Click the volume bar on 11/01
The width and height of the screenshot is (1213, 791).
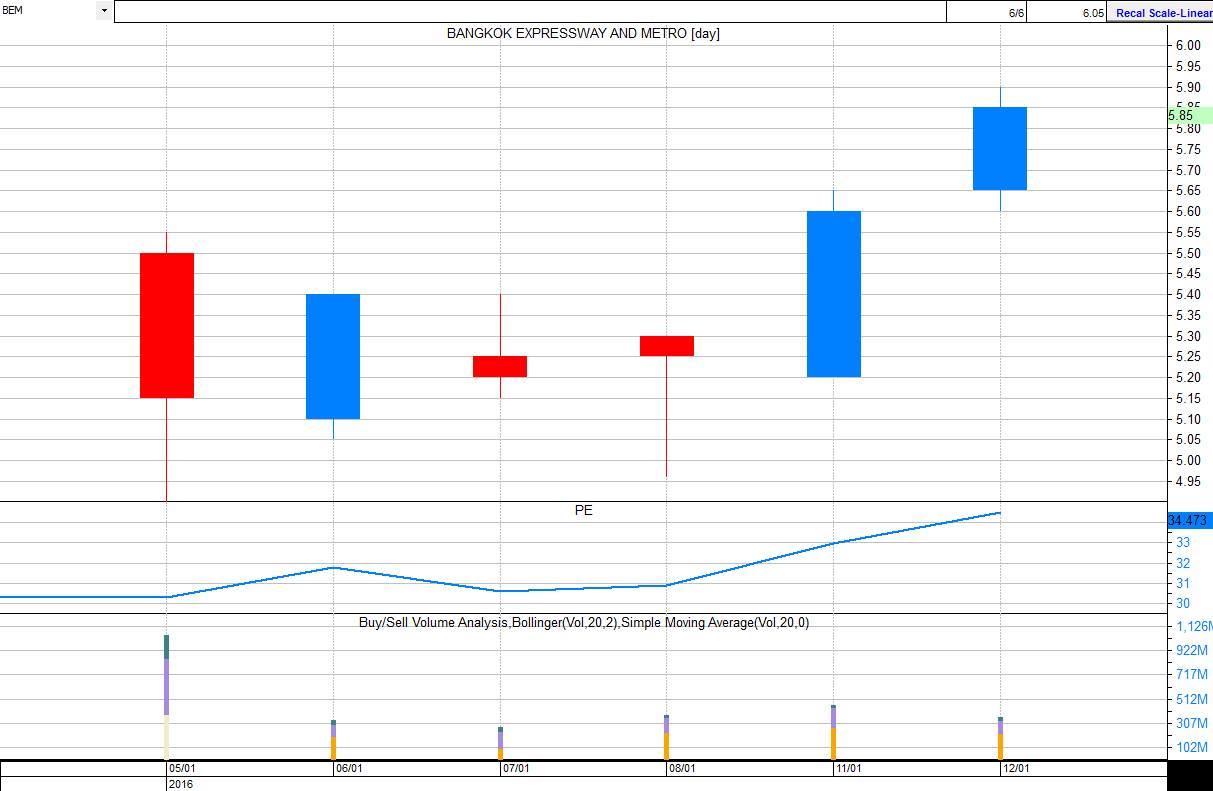(x=834, y=732)
